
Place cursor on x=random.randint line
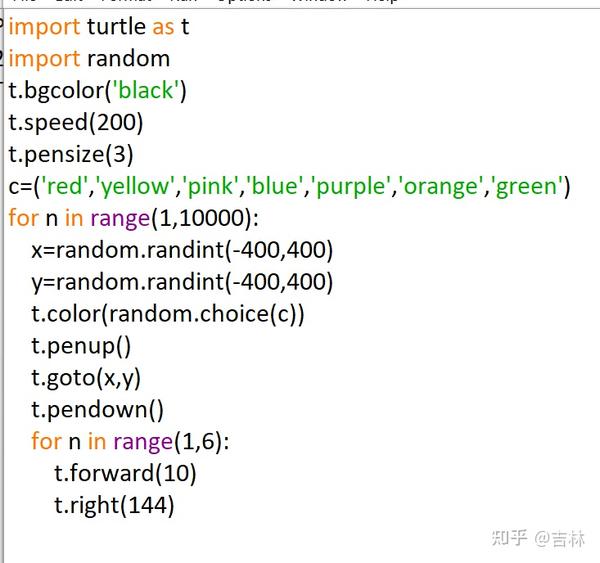[182, 250]
